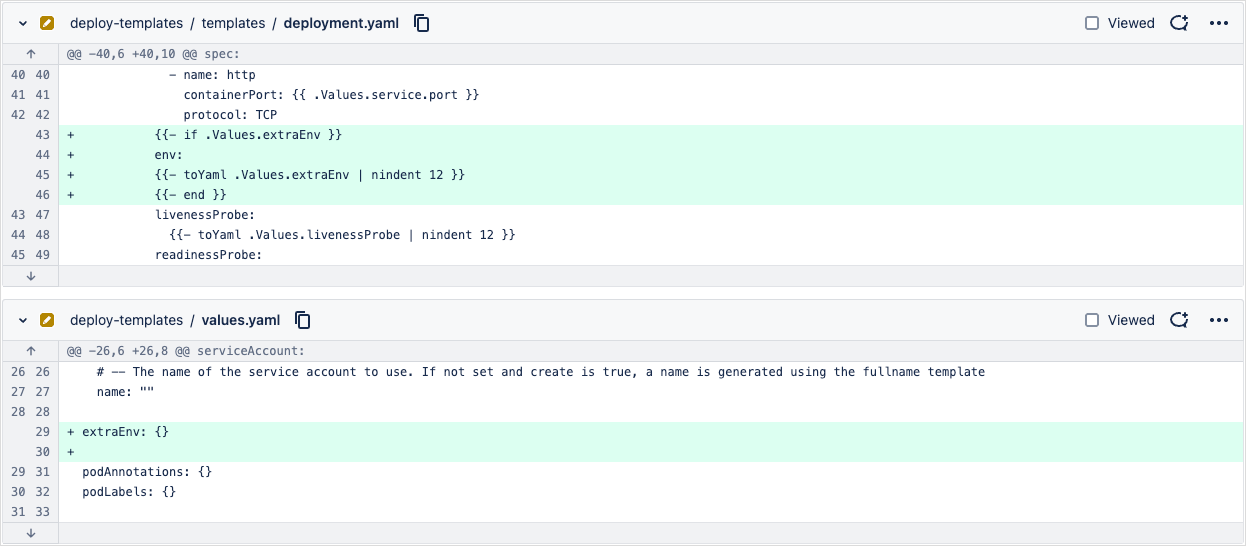The height and width of the screenshot is (546, 1246).
Task: Click hunk header '@@ -40,6 +40,10 @@ spec:'
Action: tap(154, 54)
